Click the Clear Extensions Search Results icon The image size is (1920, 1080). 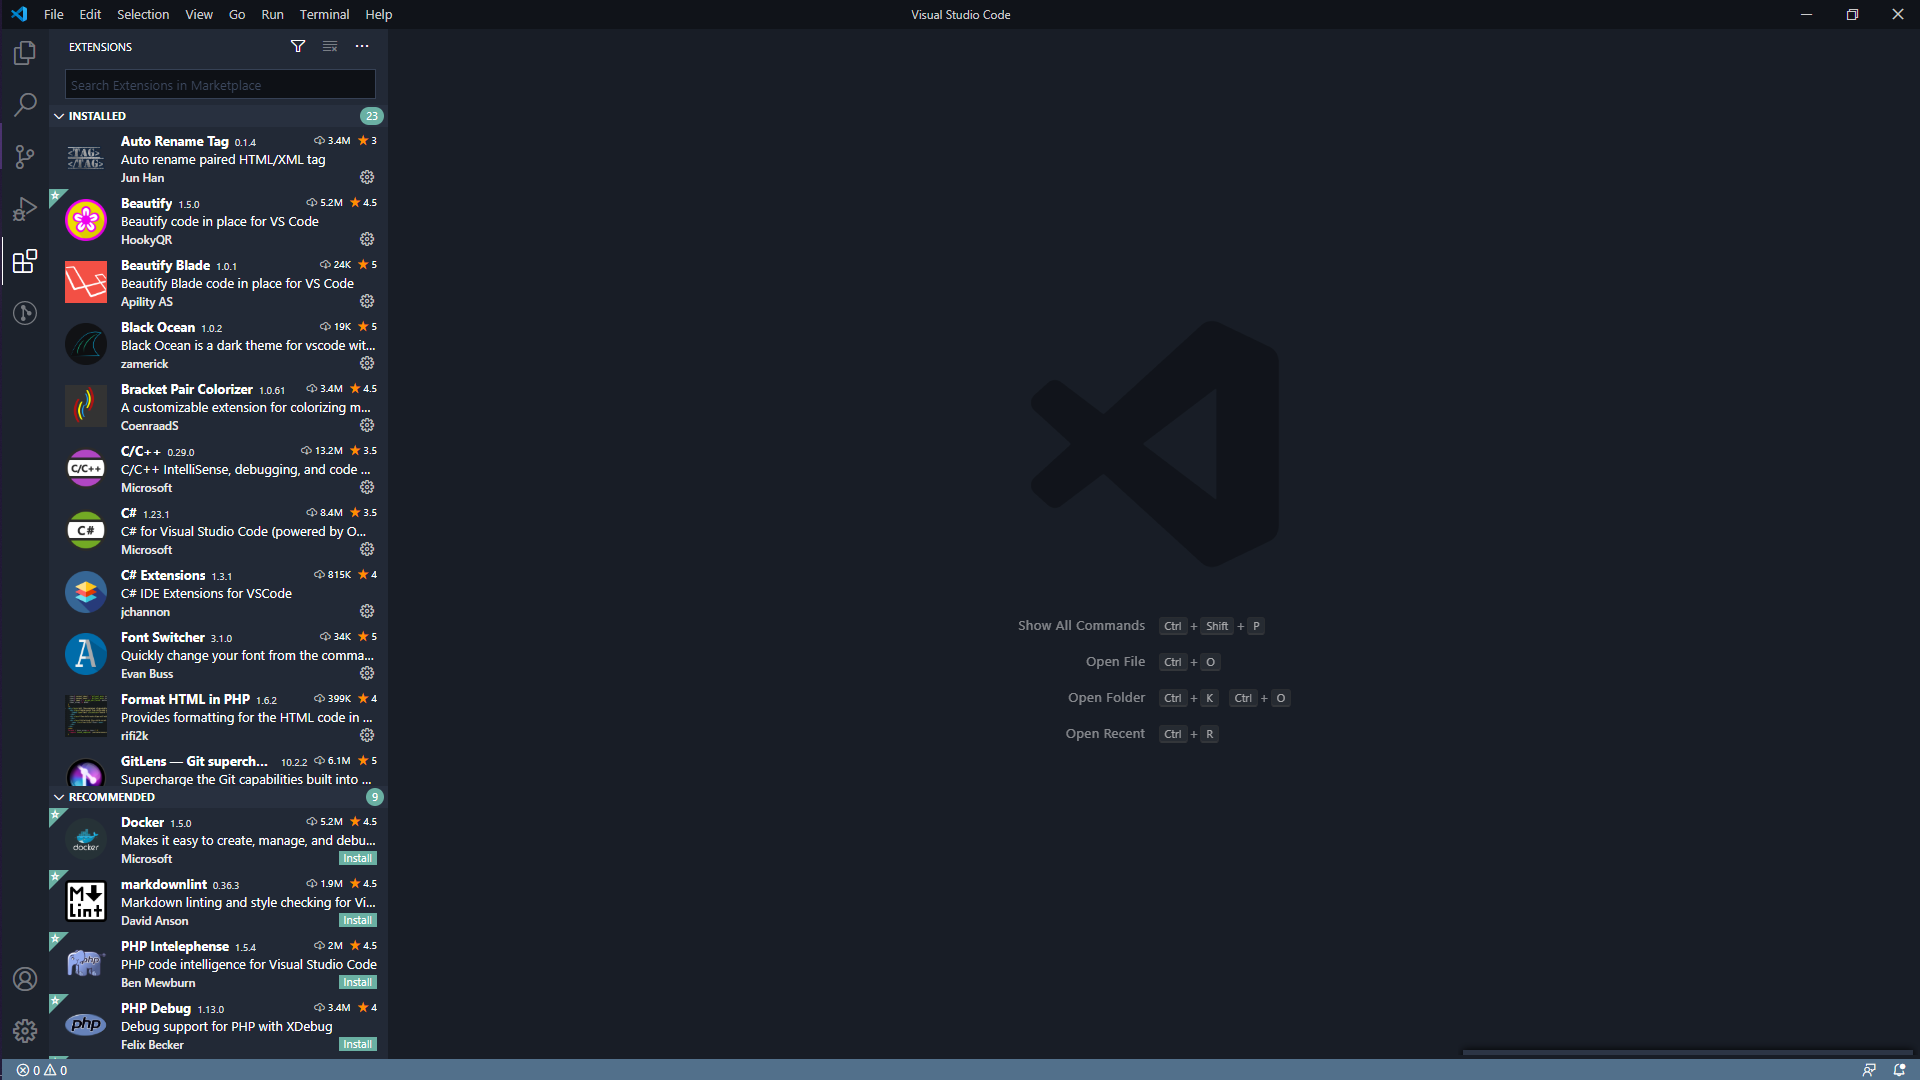coord(330,46)
